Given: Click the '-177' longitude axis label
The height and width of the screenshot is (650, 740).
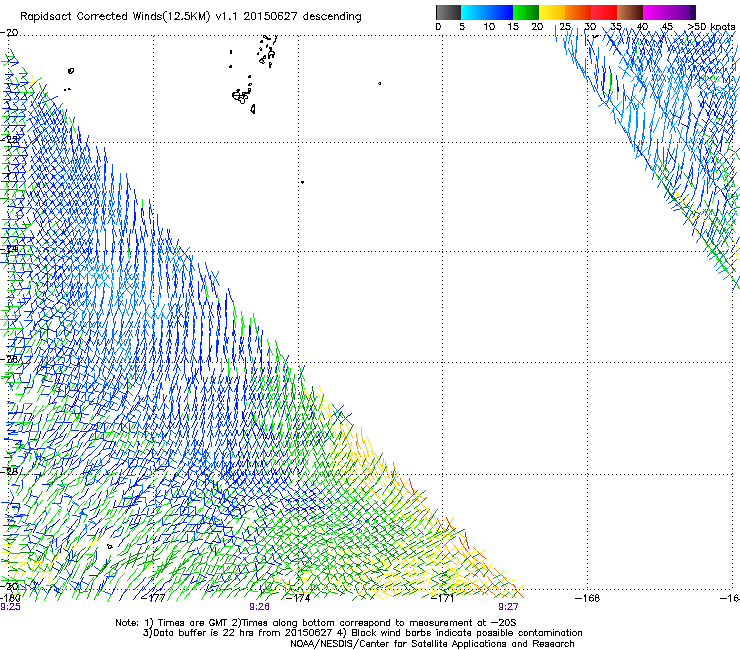Looking at the screenshot, I should 154,598.
